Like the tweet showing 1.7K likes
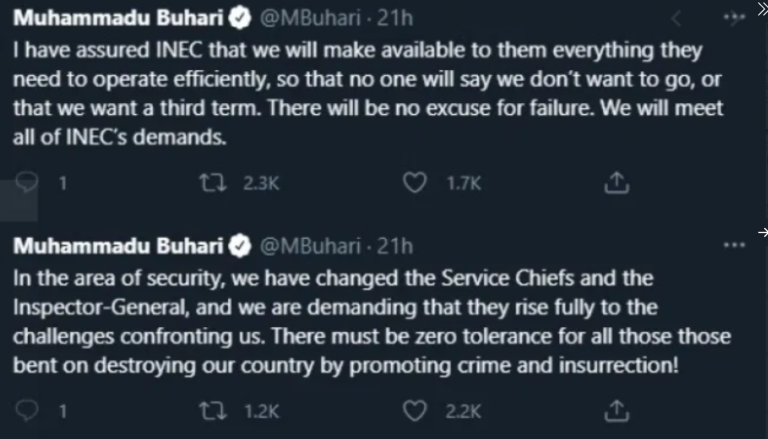 (414, 183)
